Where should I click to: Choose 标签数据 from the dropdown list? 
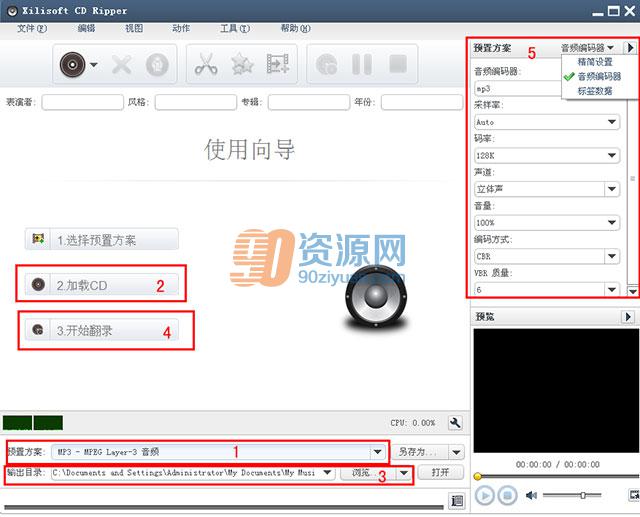coord(595,91)
